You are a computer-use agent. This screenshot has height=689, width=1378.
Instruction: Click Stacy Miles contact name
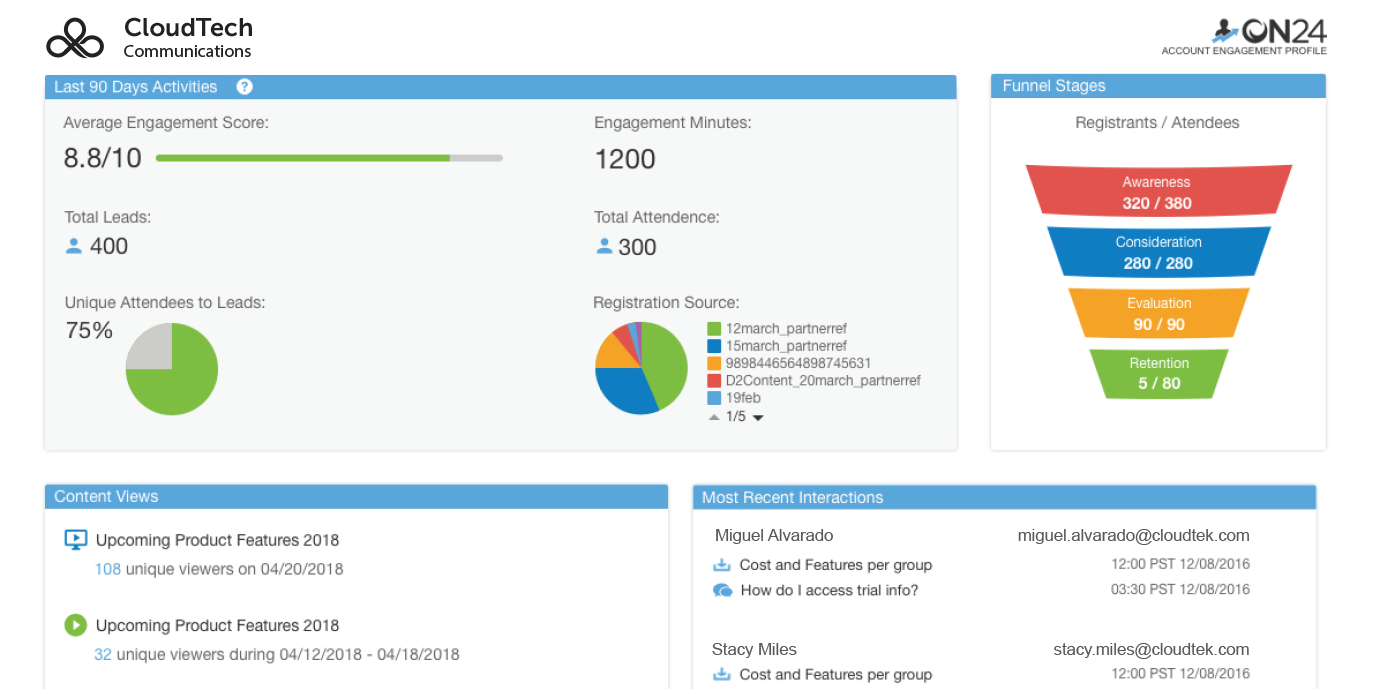pyautogui.click(x=754, y=650)
